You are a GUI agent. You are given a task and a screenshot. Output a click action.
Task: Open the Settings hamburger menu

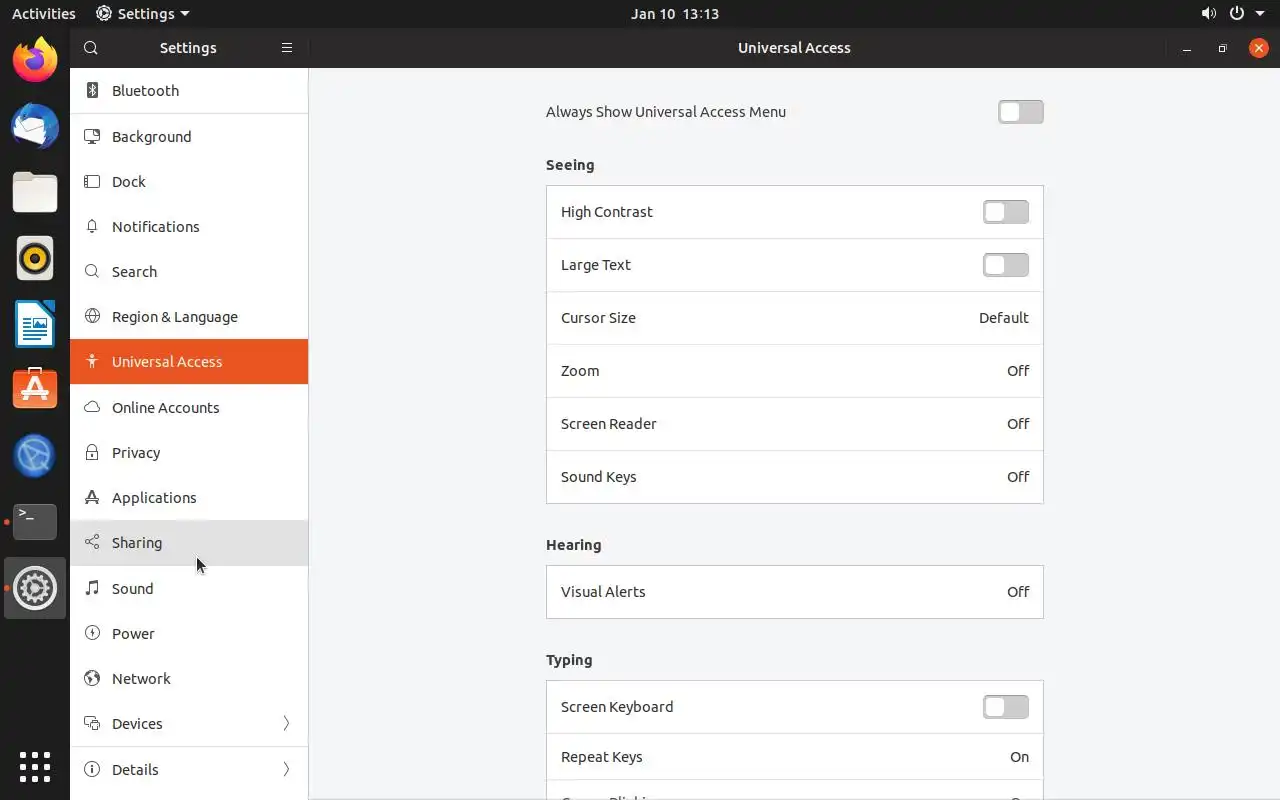(287, 48)
